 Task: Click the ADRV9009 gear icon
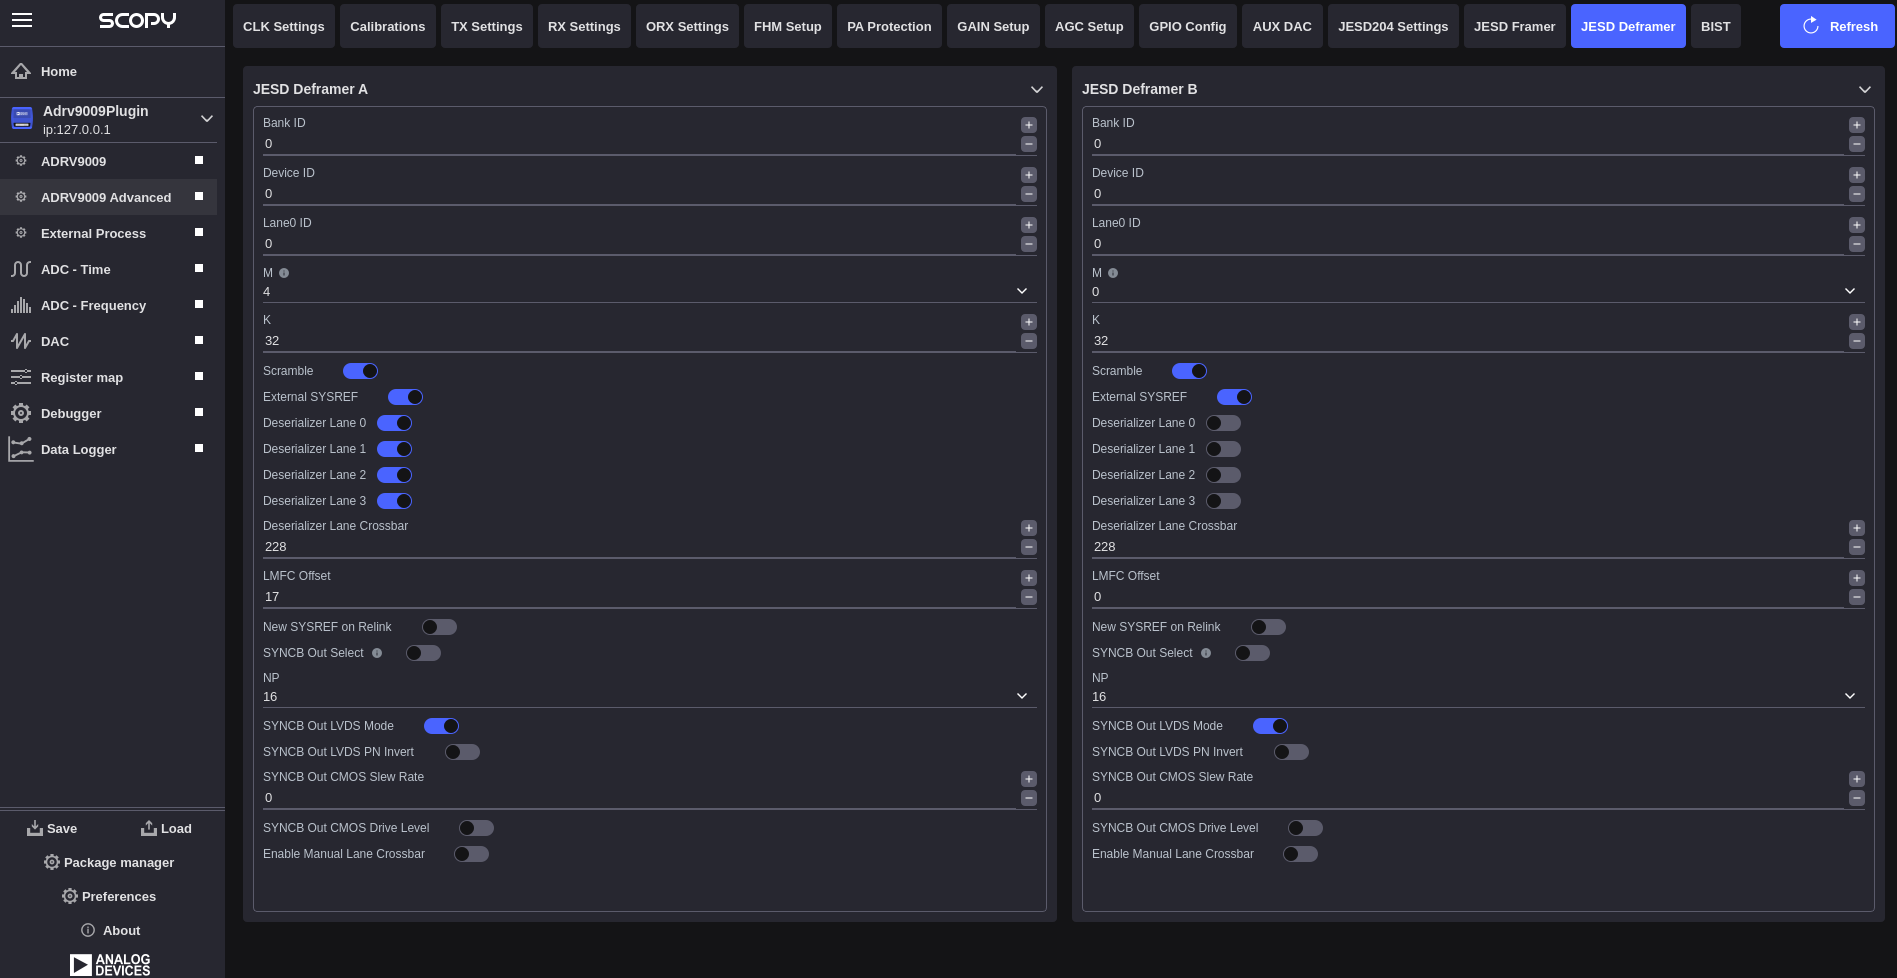(x=21, y=161)
